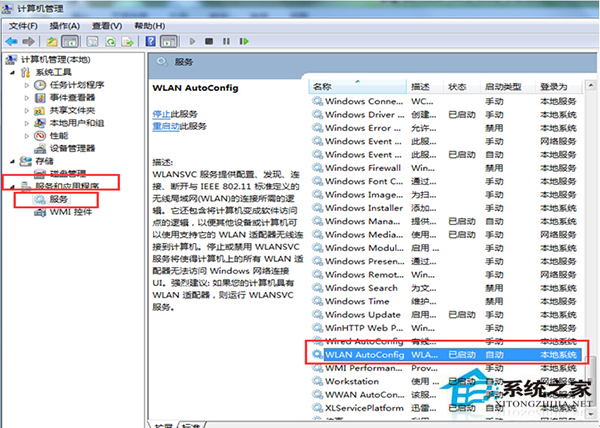Pause the service with the pause icon
This screenshot has width=600, height=428.
click(x=227, y=41)
